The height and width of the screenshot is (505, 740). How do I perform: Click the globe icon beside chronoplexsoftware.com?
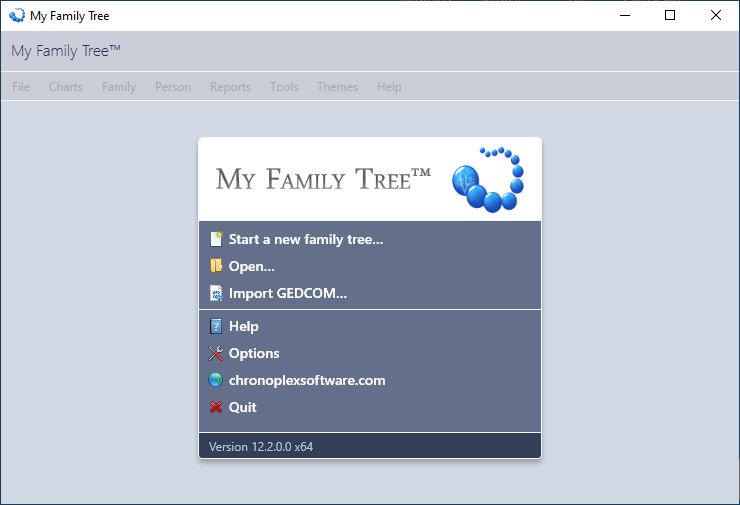tap(216, 380)
